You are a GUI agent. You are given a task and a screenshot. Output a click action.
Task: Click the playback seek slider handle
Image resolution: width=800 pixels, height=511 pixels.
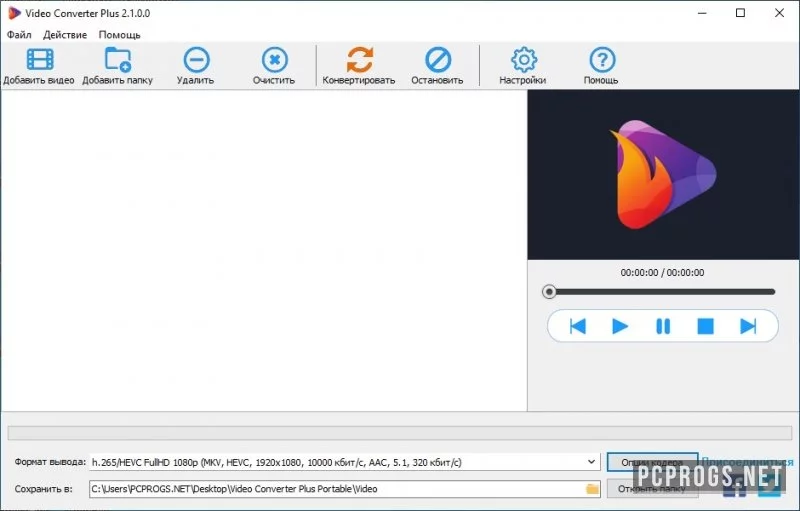(549, 292)
